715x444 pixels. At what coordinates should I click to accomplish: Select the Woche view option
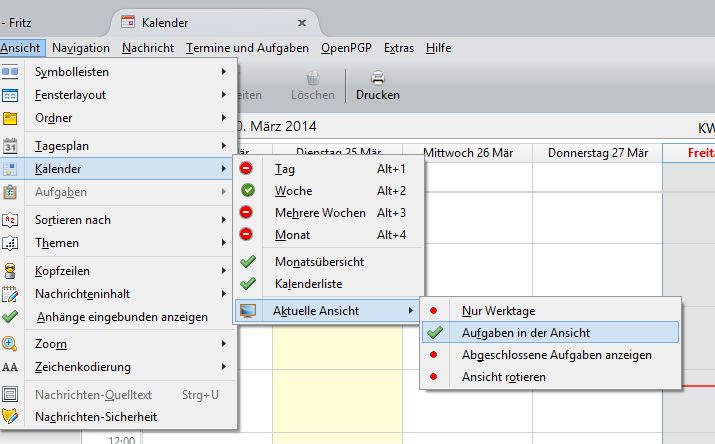328,191
